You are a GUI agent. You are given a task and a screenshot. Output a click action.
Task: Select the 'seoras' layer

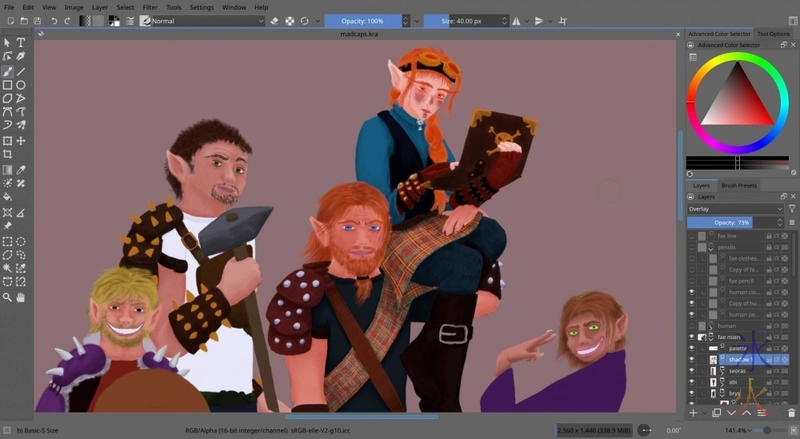pos(738,370)
